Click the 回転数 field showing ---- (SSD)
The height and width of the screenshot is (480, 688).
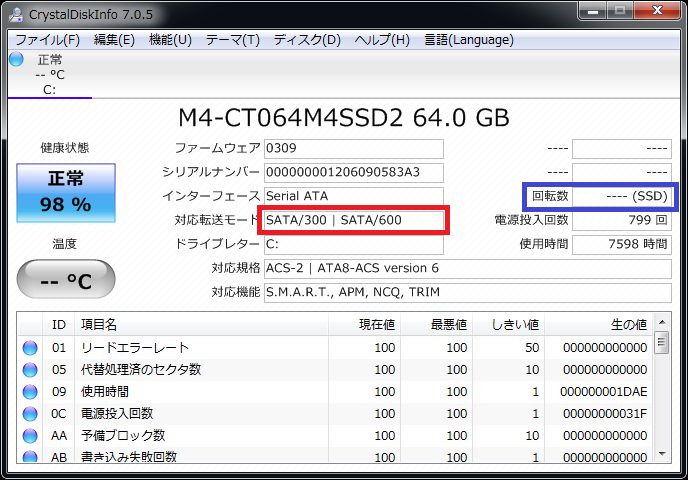point(622,196)
